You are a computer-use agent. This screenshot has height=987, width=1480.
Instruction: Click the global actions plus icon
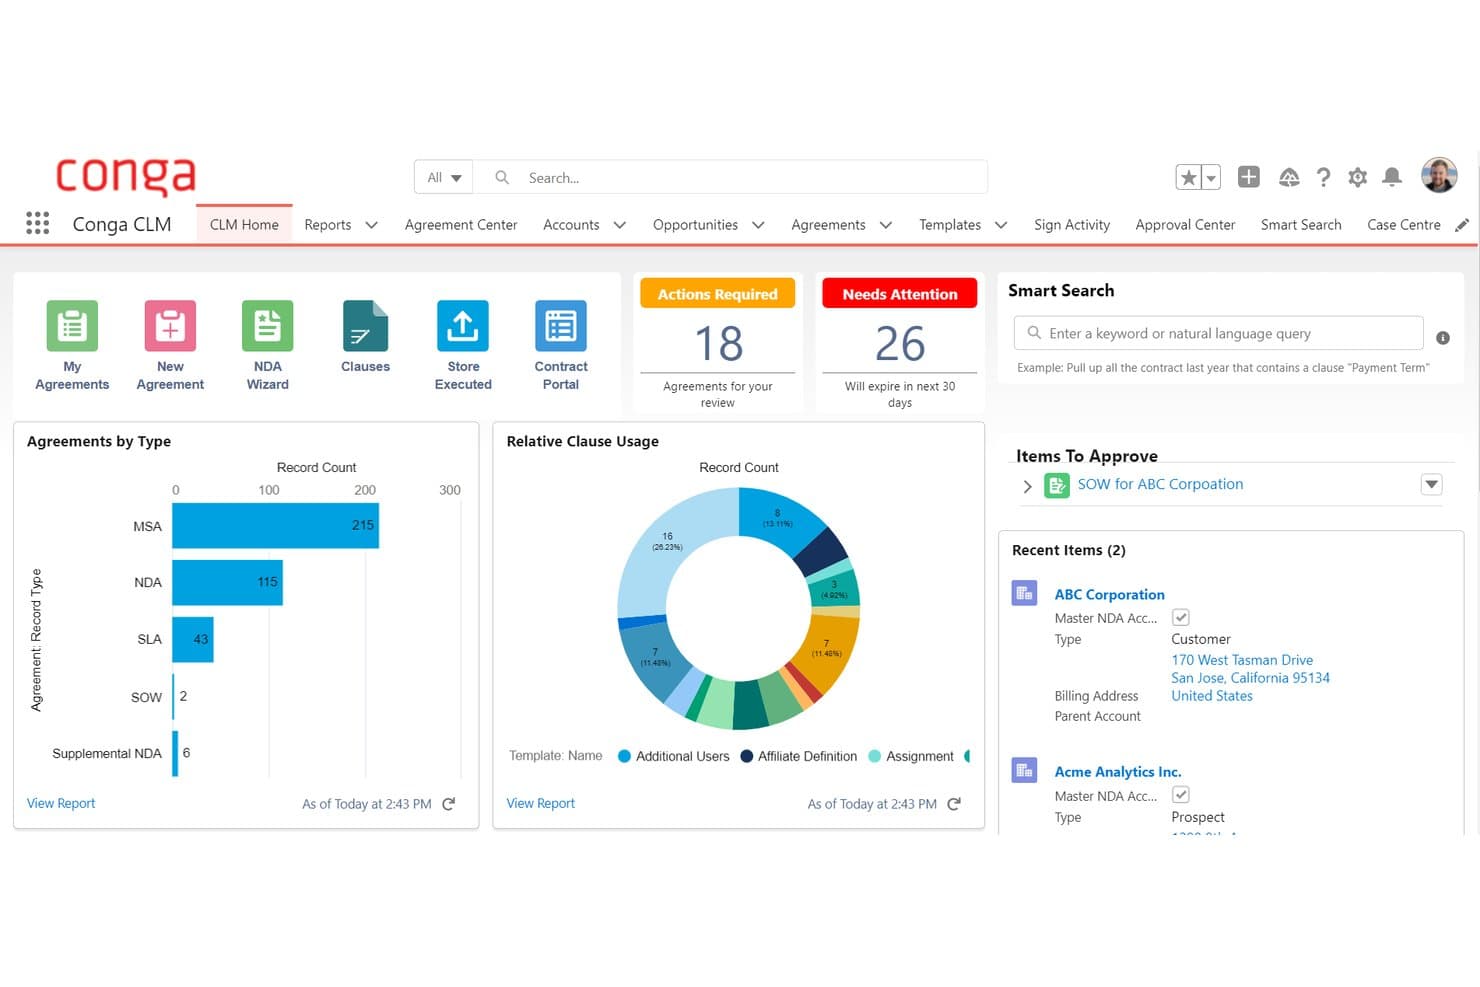(1248, 177)
